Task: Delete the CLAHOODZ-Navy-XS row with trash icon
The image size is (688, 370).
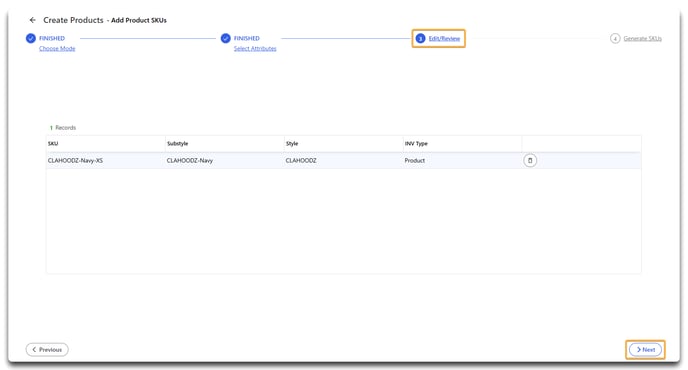Action: (x=530, y=161)
